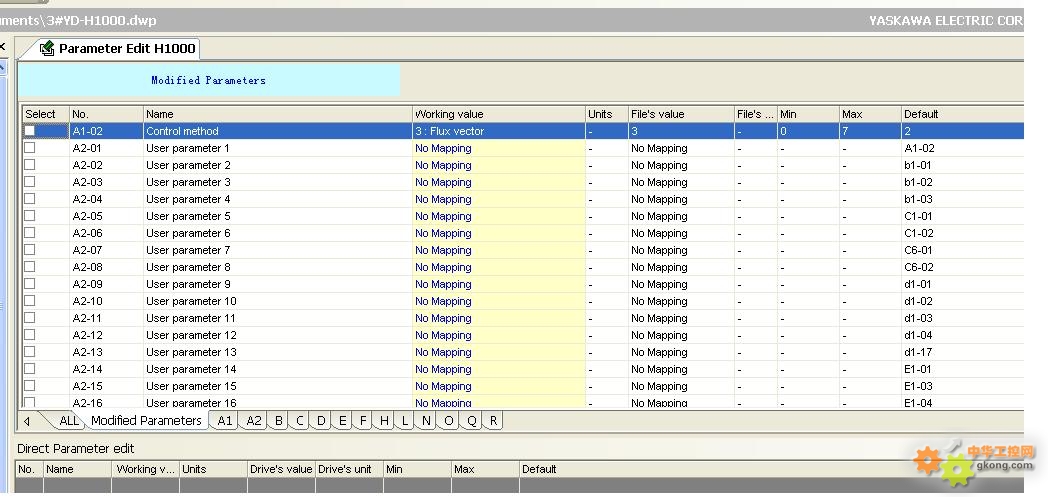Sort by the File's value column header
Image resolution: width=1048 pixels, height=497 pixels.
[681, 114]
